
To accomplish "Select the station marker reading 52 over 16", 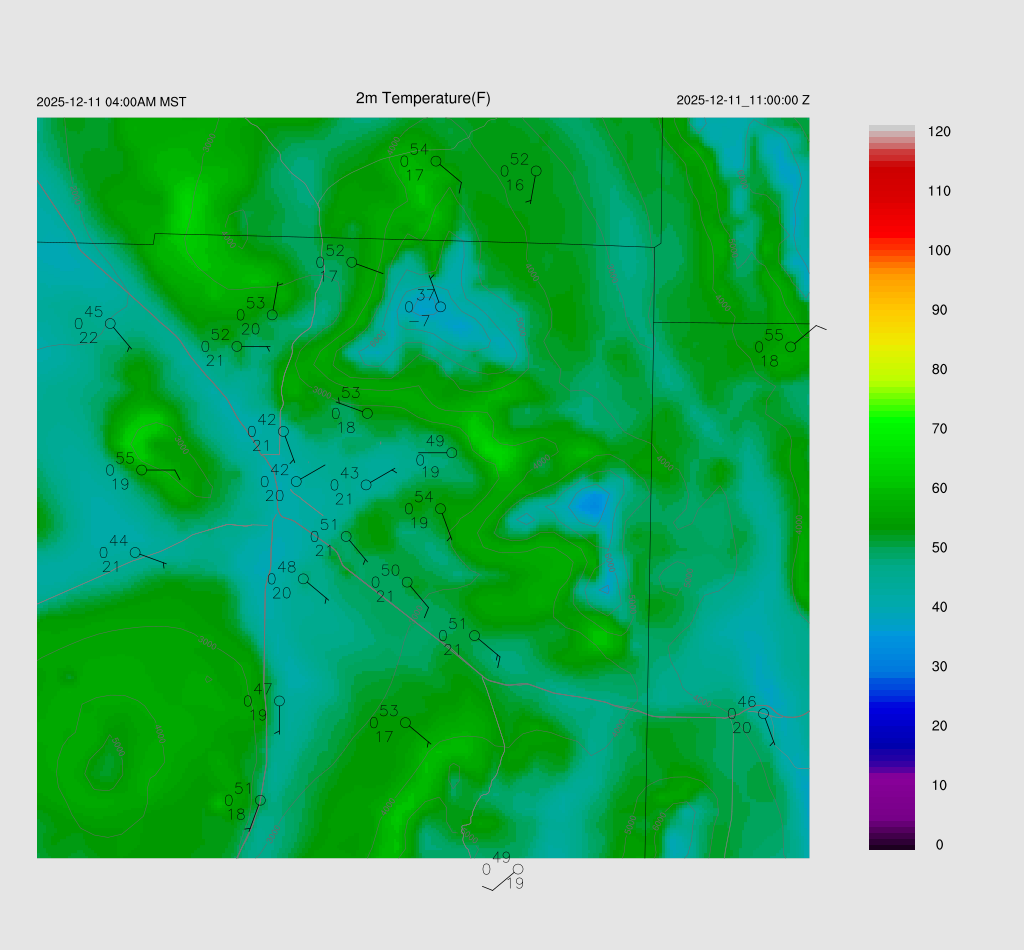I will pyautogui.click(x=536, y=171).
